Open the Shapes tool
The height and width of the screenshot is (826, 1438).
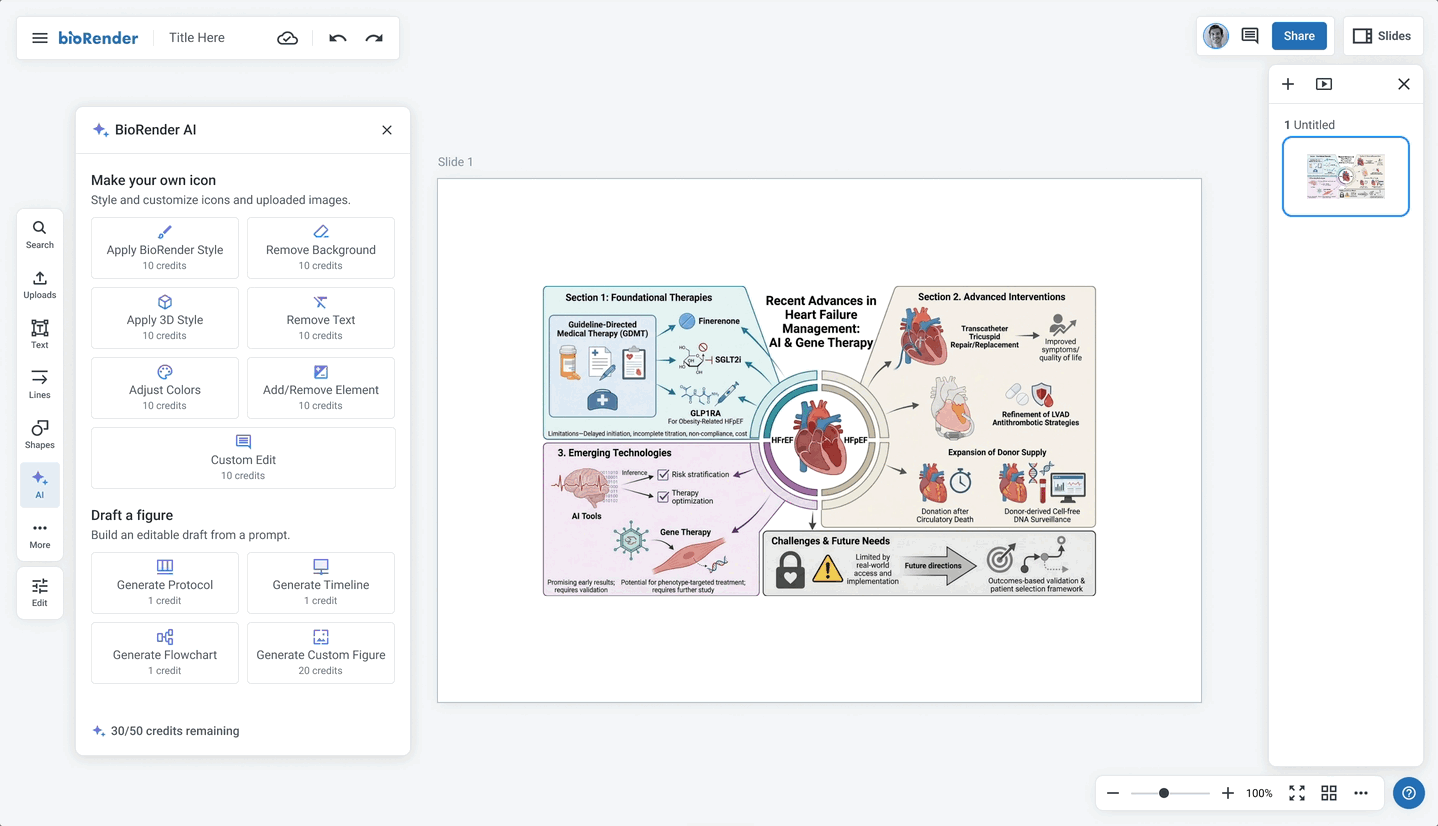[x=40, y=434]
